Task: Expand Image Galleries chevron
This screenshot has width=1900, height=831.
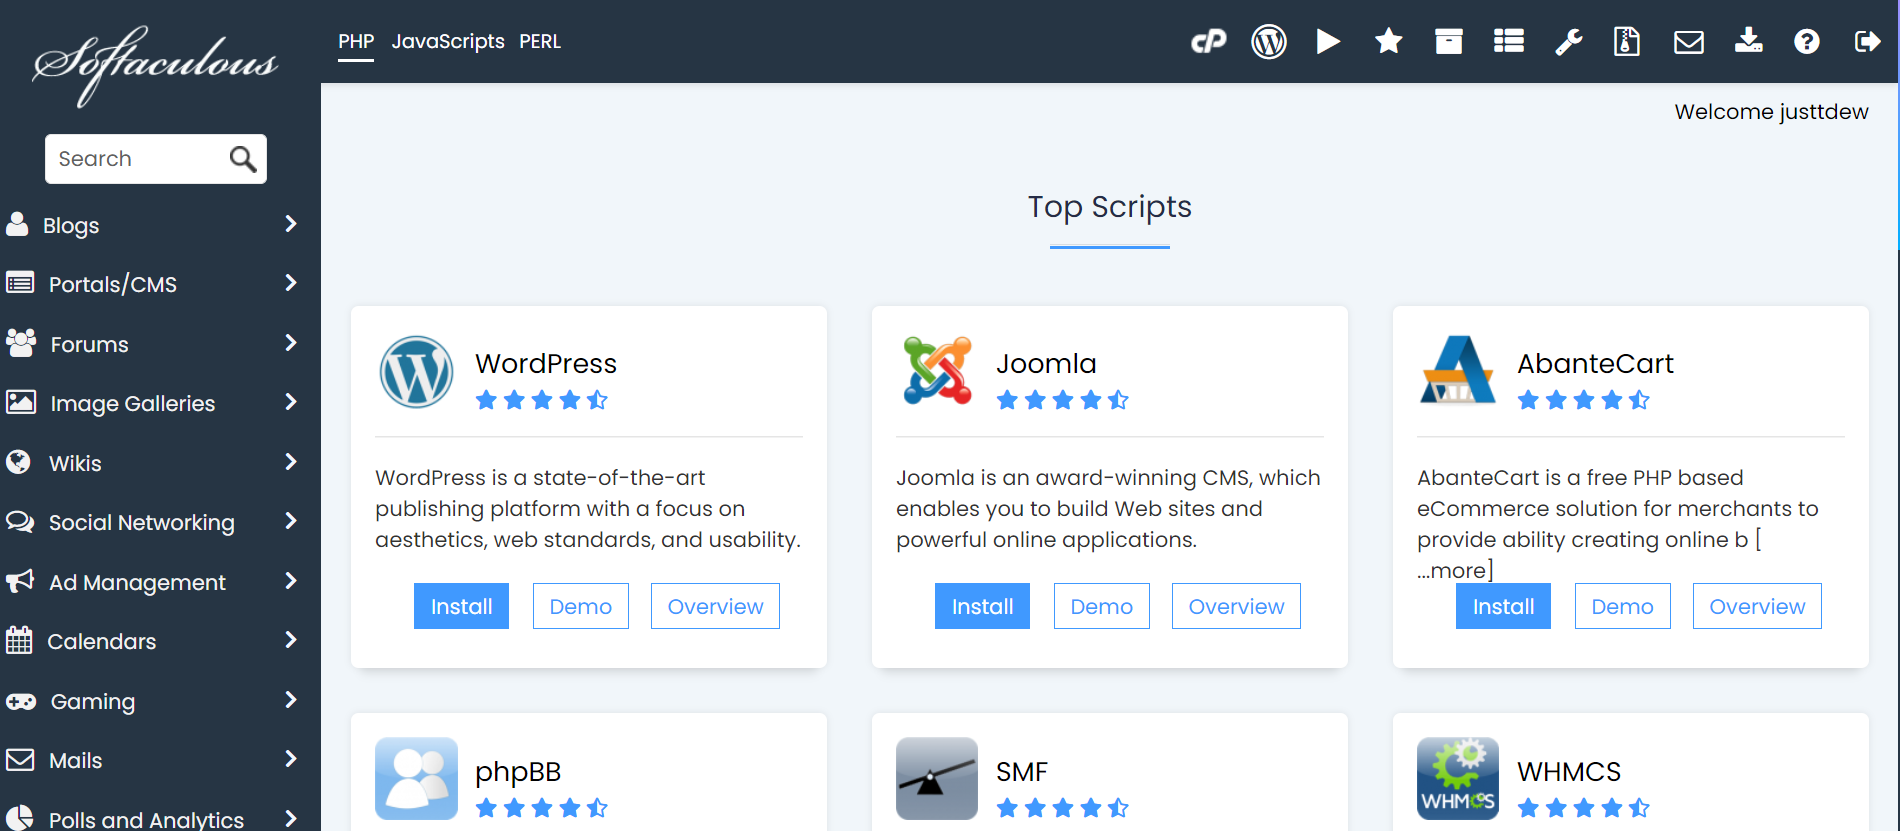Action: 291,402
